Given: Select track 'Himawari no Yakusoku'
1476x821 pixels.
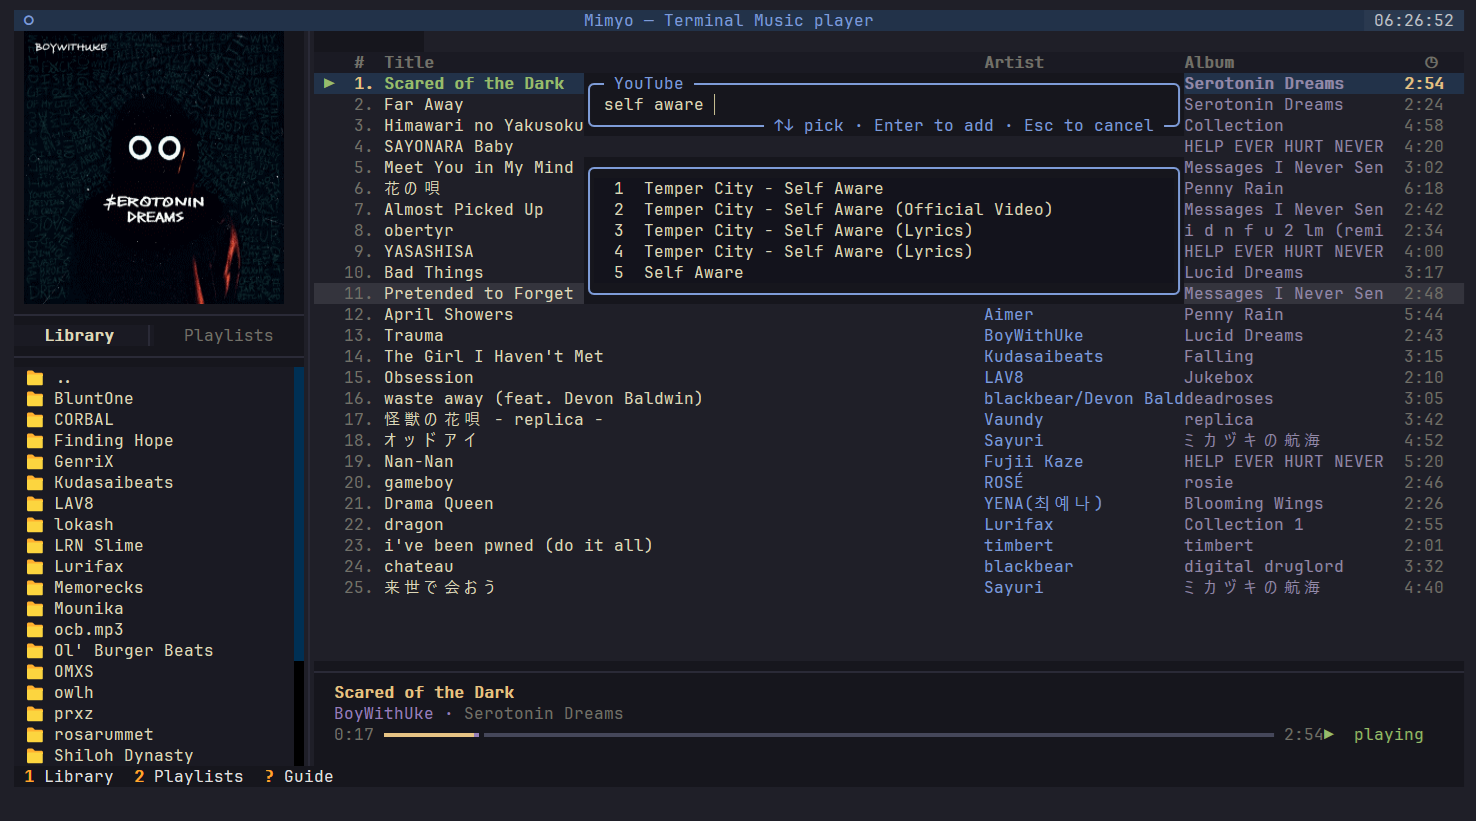Looking at the screenshot, I should [483, 126].
